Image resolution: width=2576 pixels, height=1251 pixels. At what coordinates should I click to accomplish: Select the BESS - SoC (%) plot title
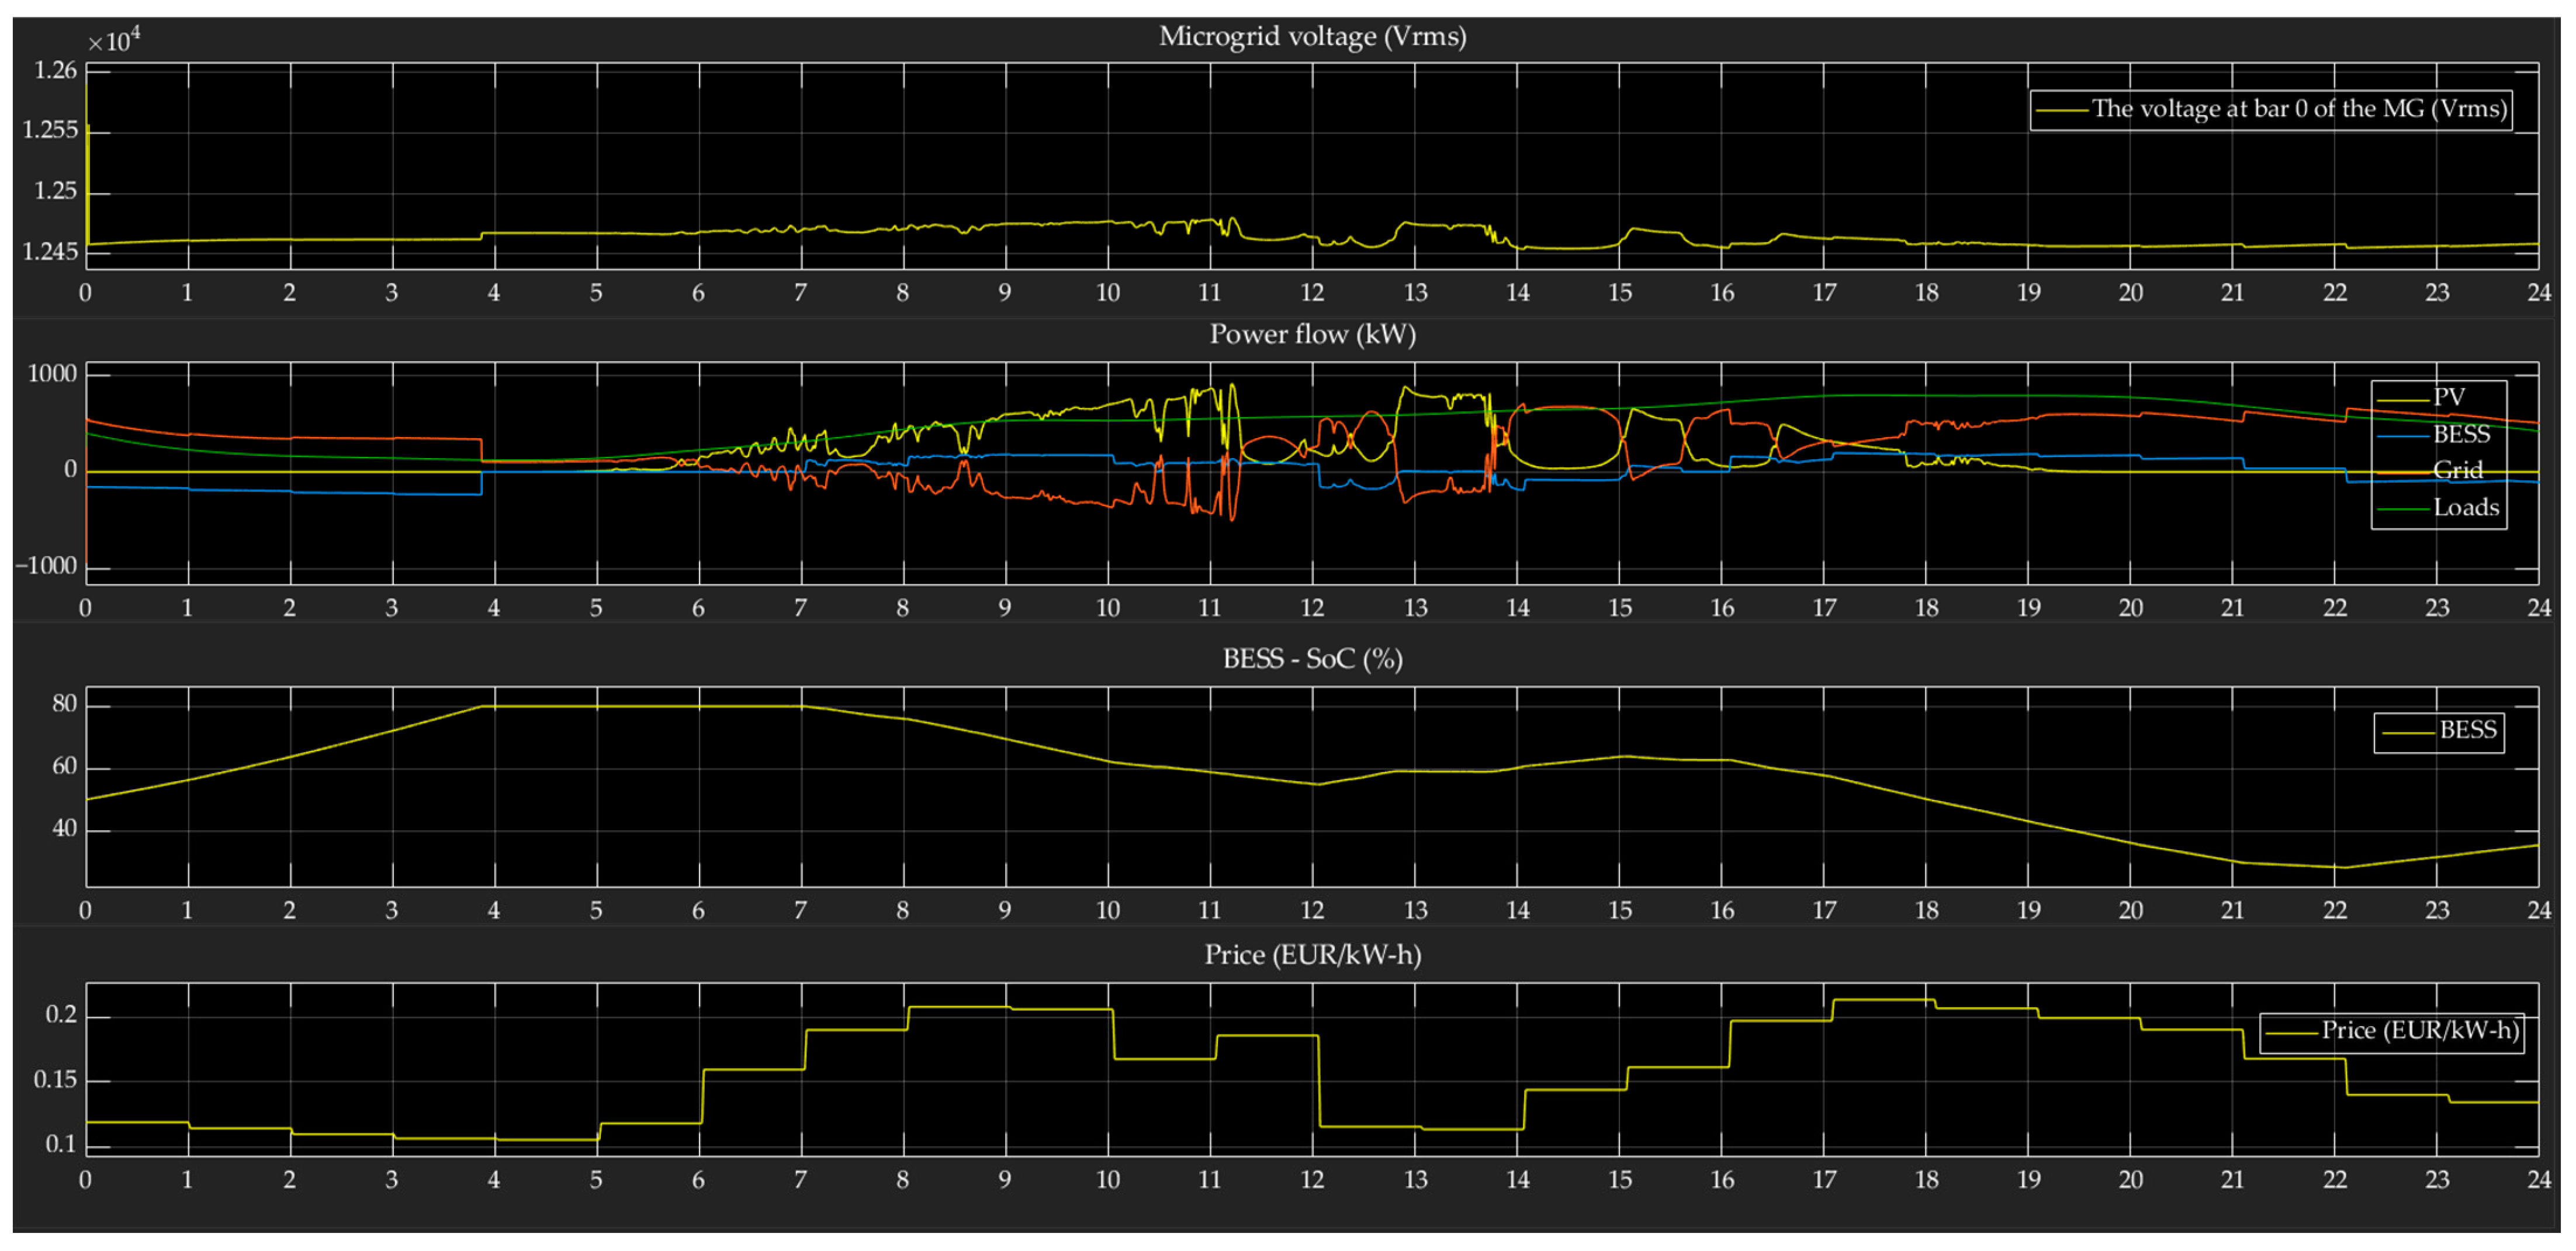[1312, 659]
